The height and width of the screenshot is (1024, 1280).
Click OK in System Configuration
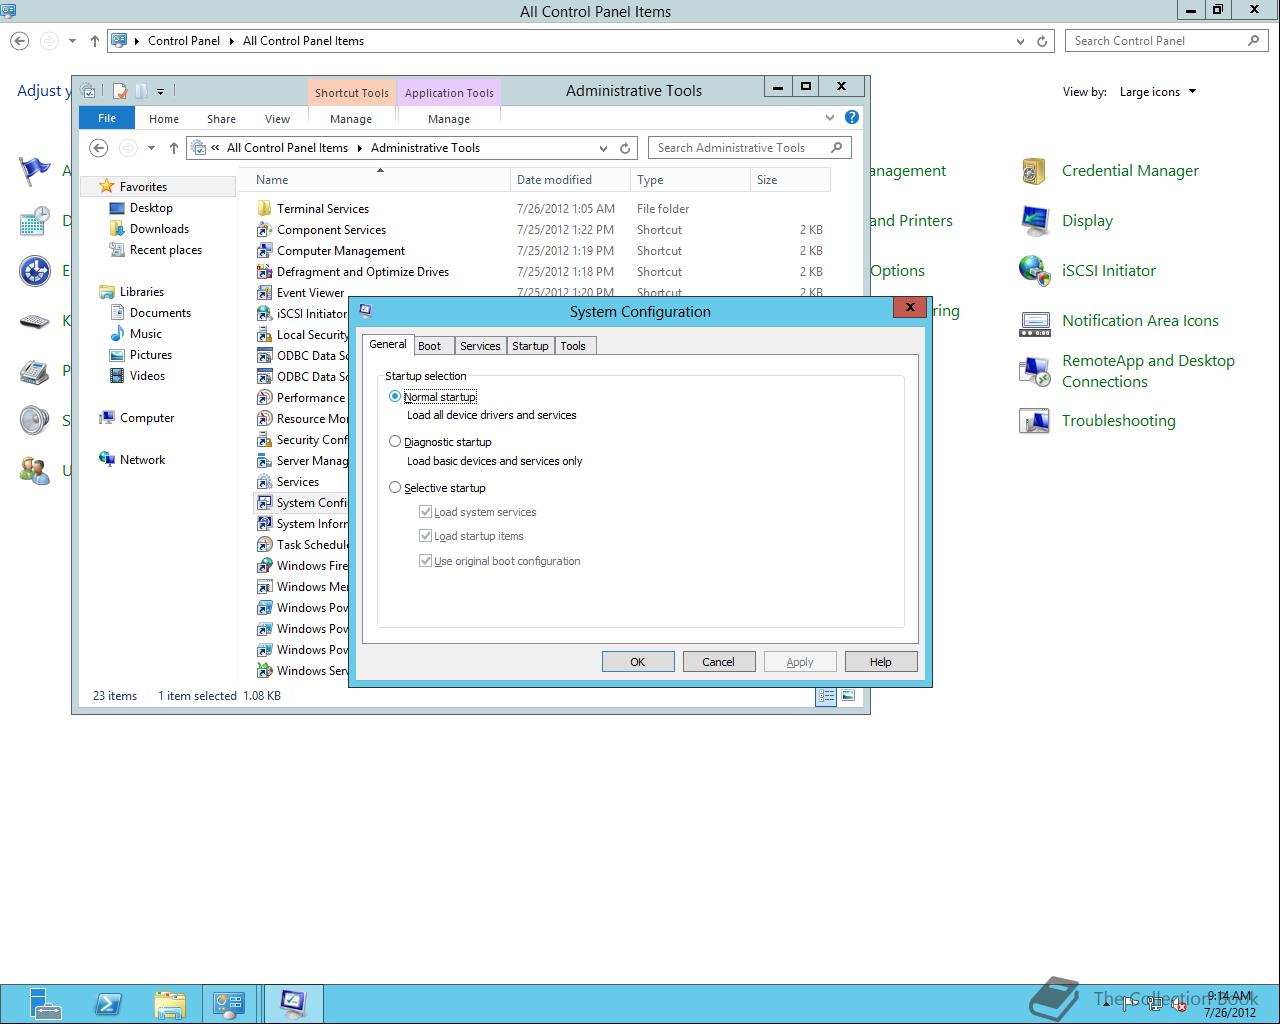638,662
